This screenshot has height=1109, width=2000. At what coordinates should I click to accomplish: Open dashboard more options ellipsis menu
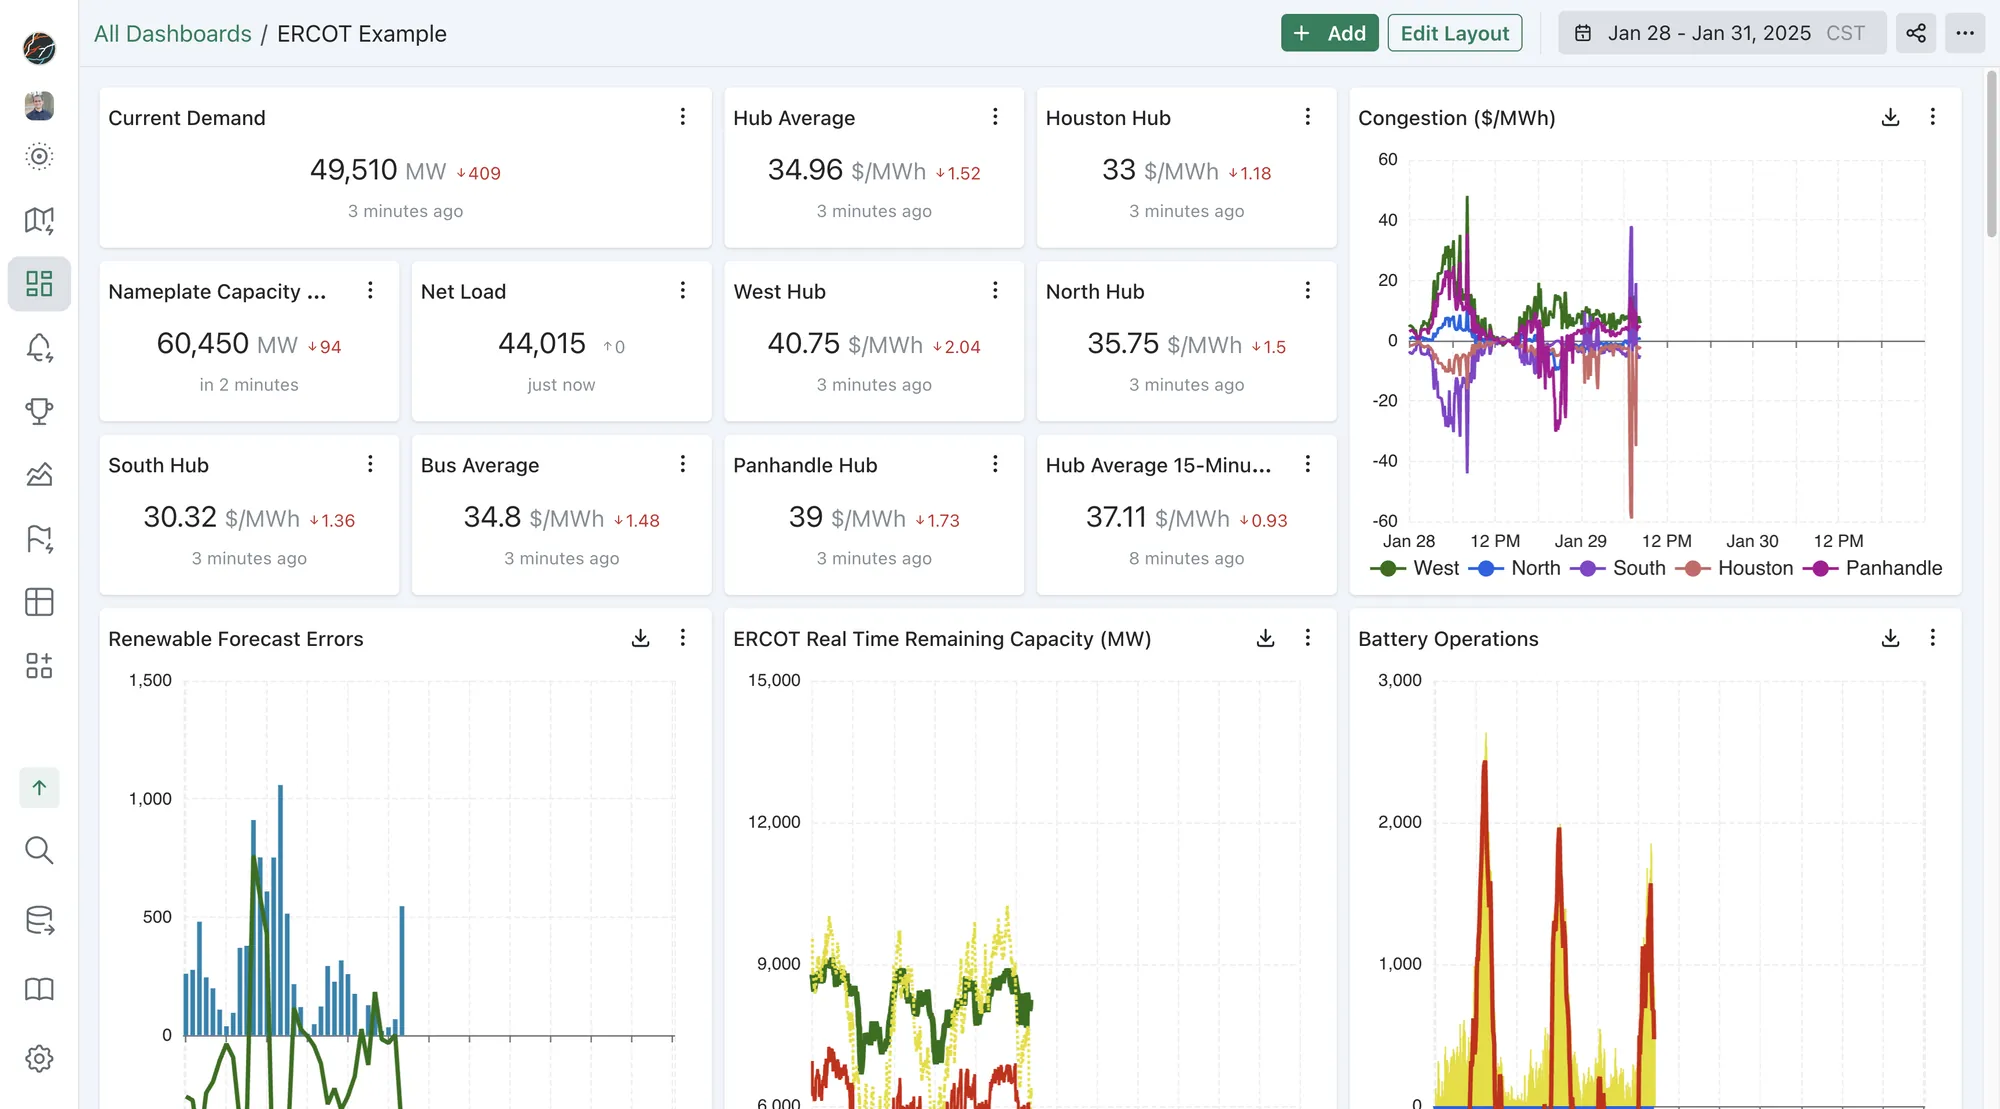(x=1964, y=33)
